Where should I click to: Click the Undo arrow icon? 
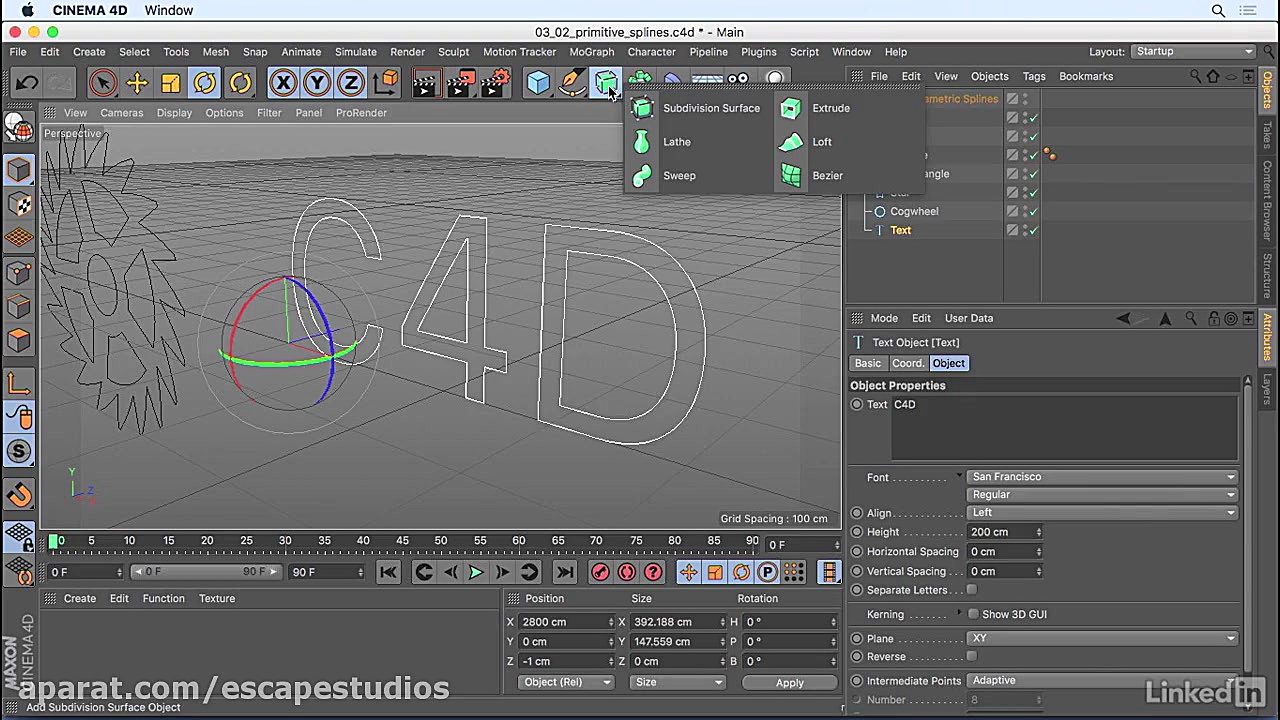click(27, 83)
